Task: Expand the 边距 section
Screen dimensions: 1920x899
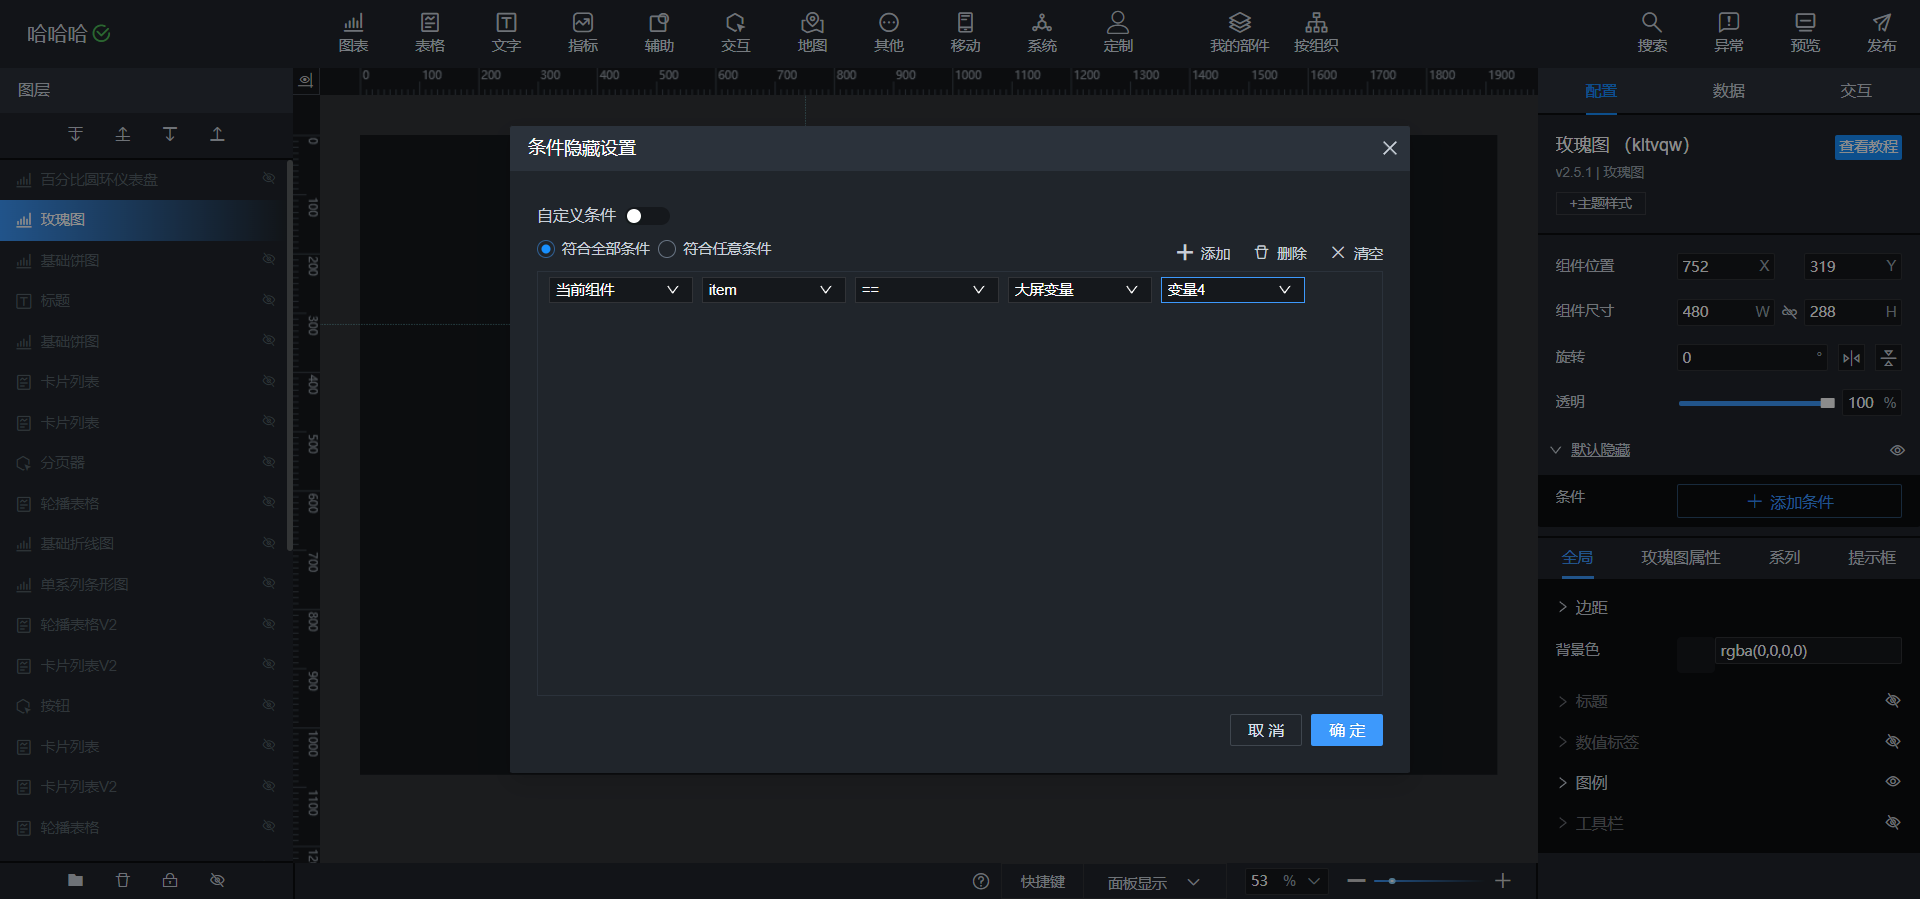Action: [x=1583, y=607]
